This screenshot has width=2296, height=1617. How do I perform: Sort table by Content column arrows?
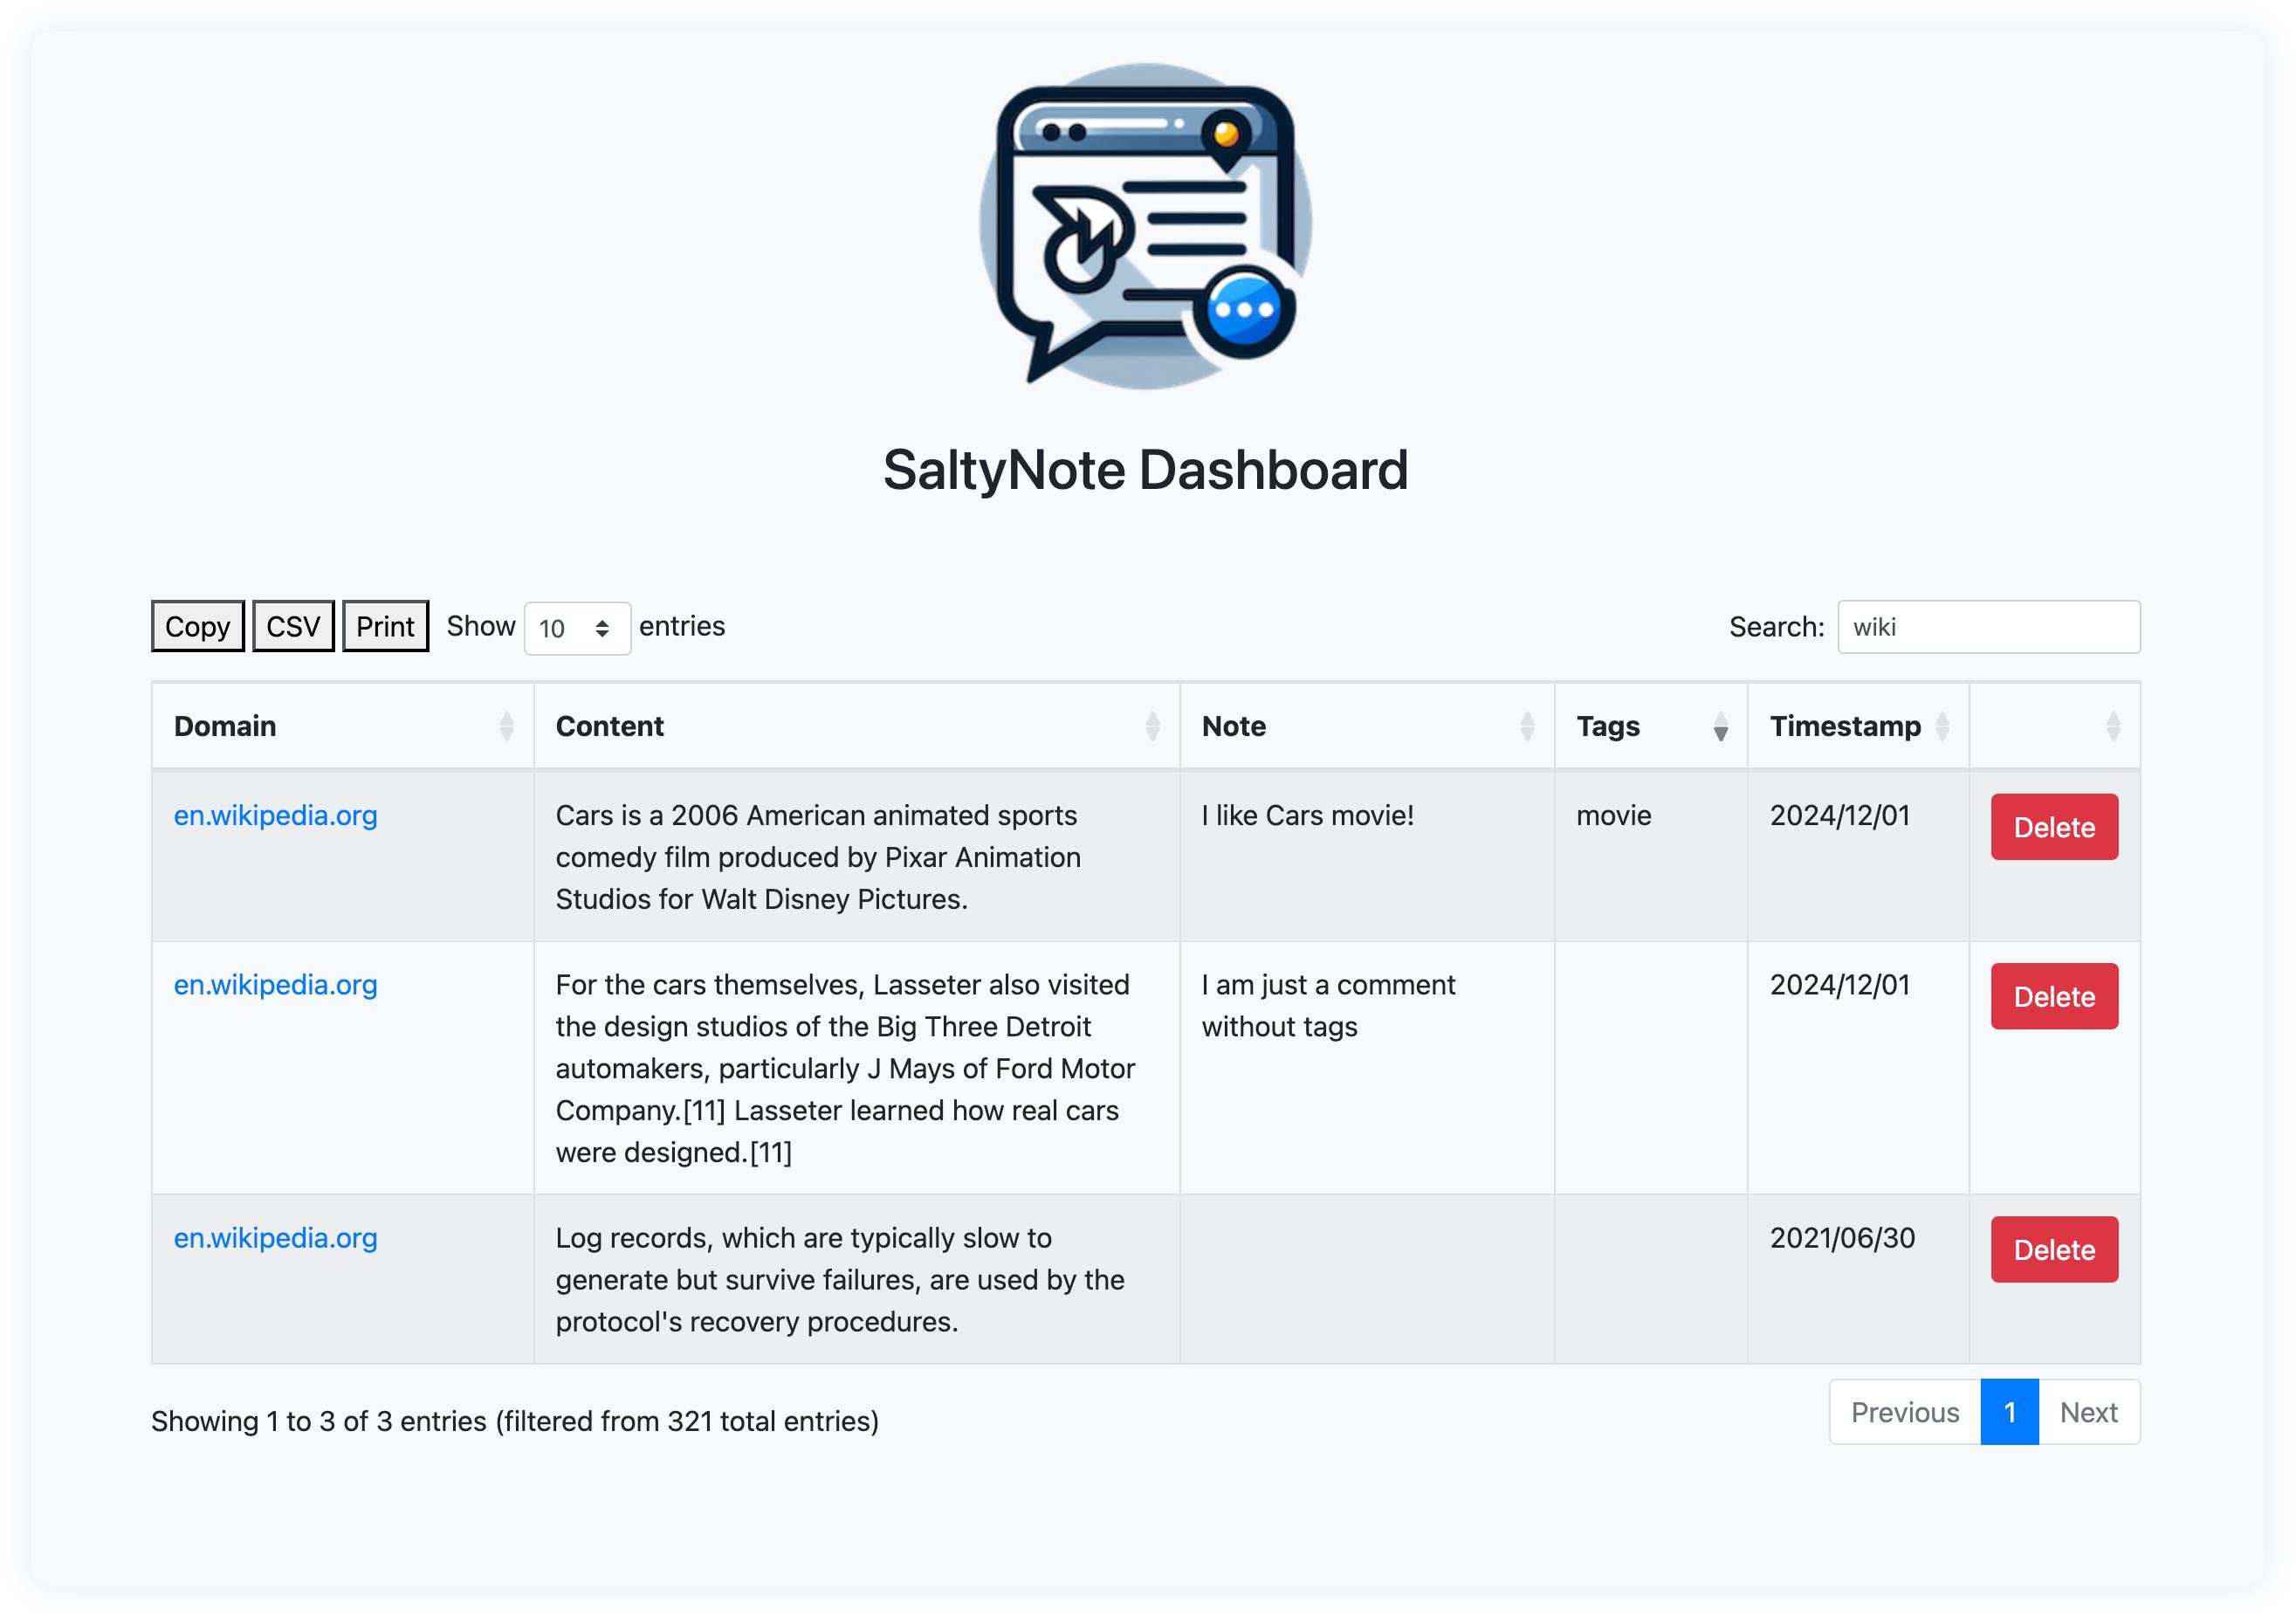(1152, 726)
